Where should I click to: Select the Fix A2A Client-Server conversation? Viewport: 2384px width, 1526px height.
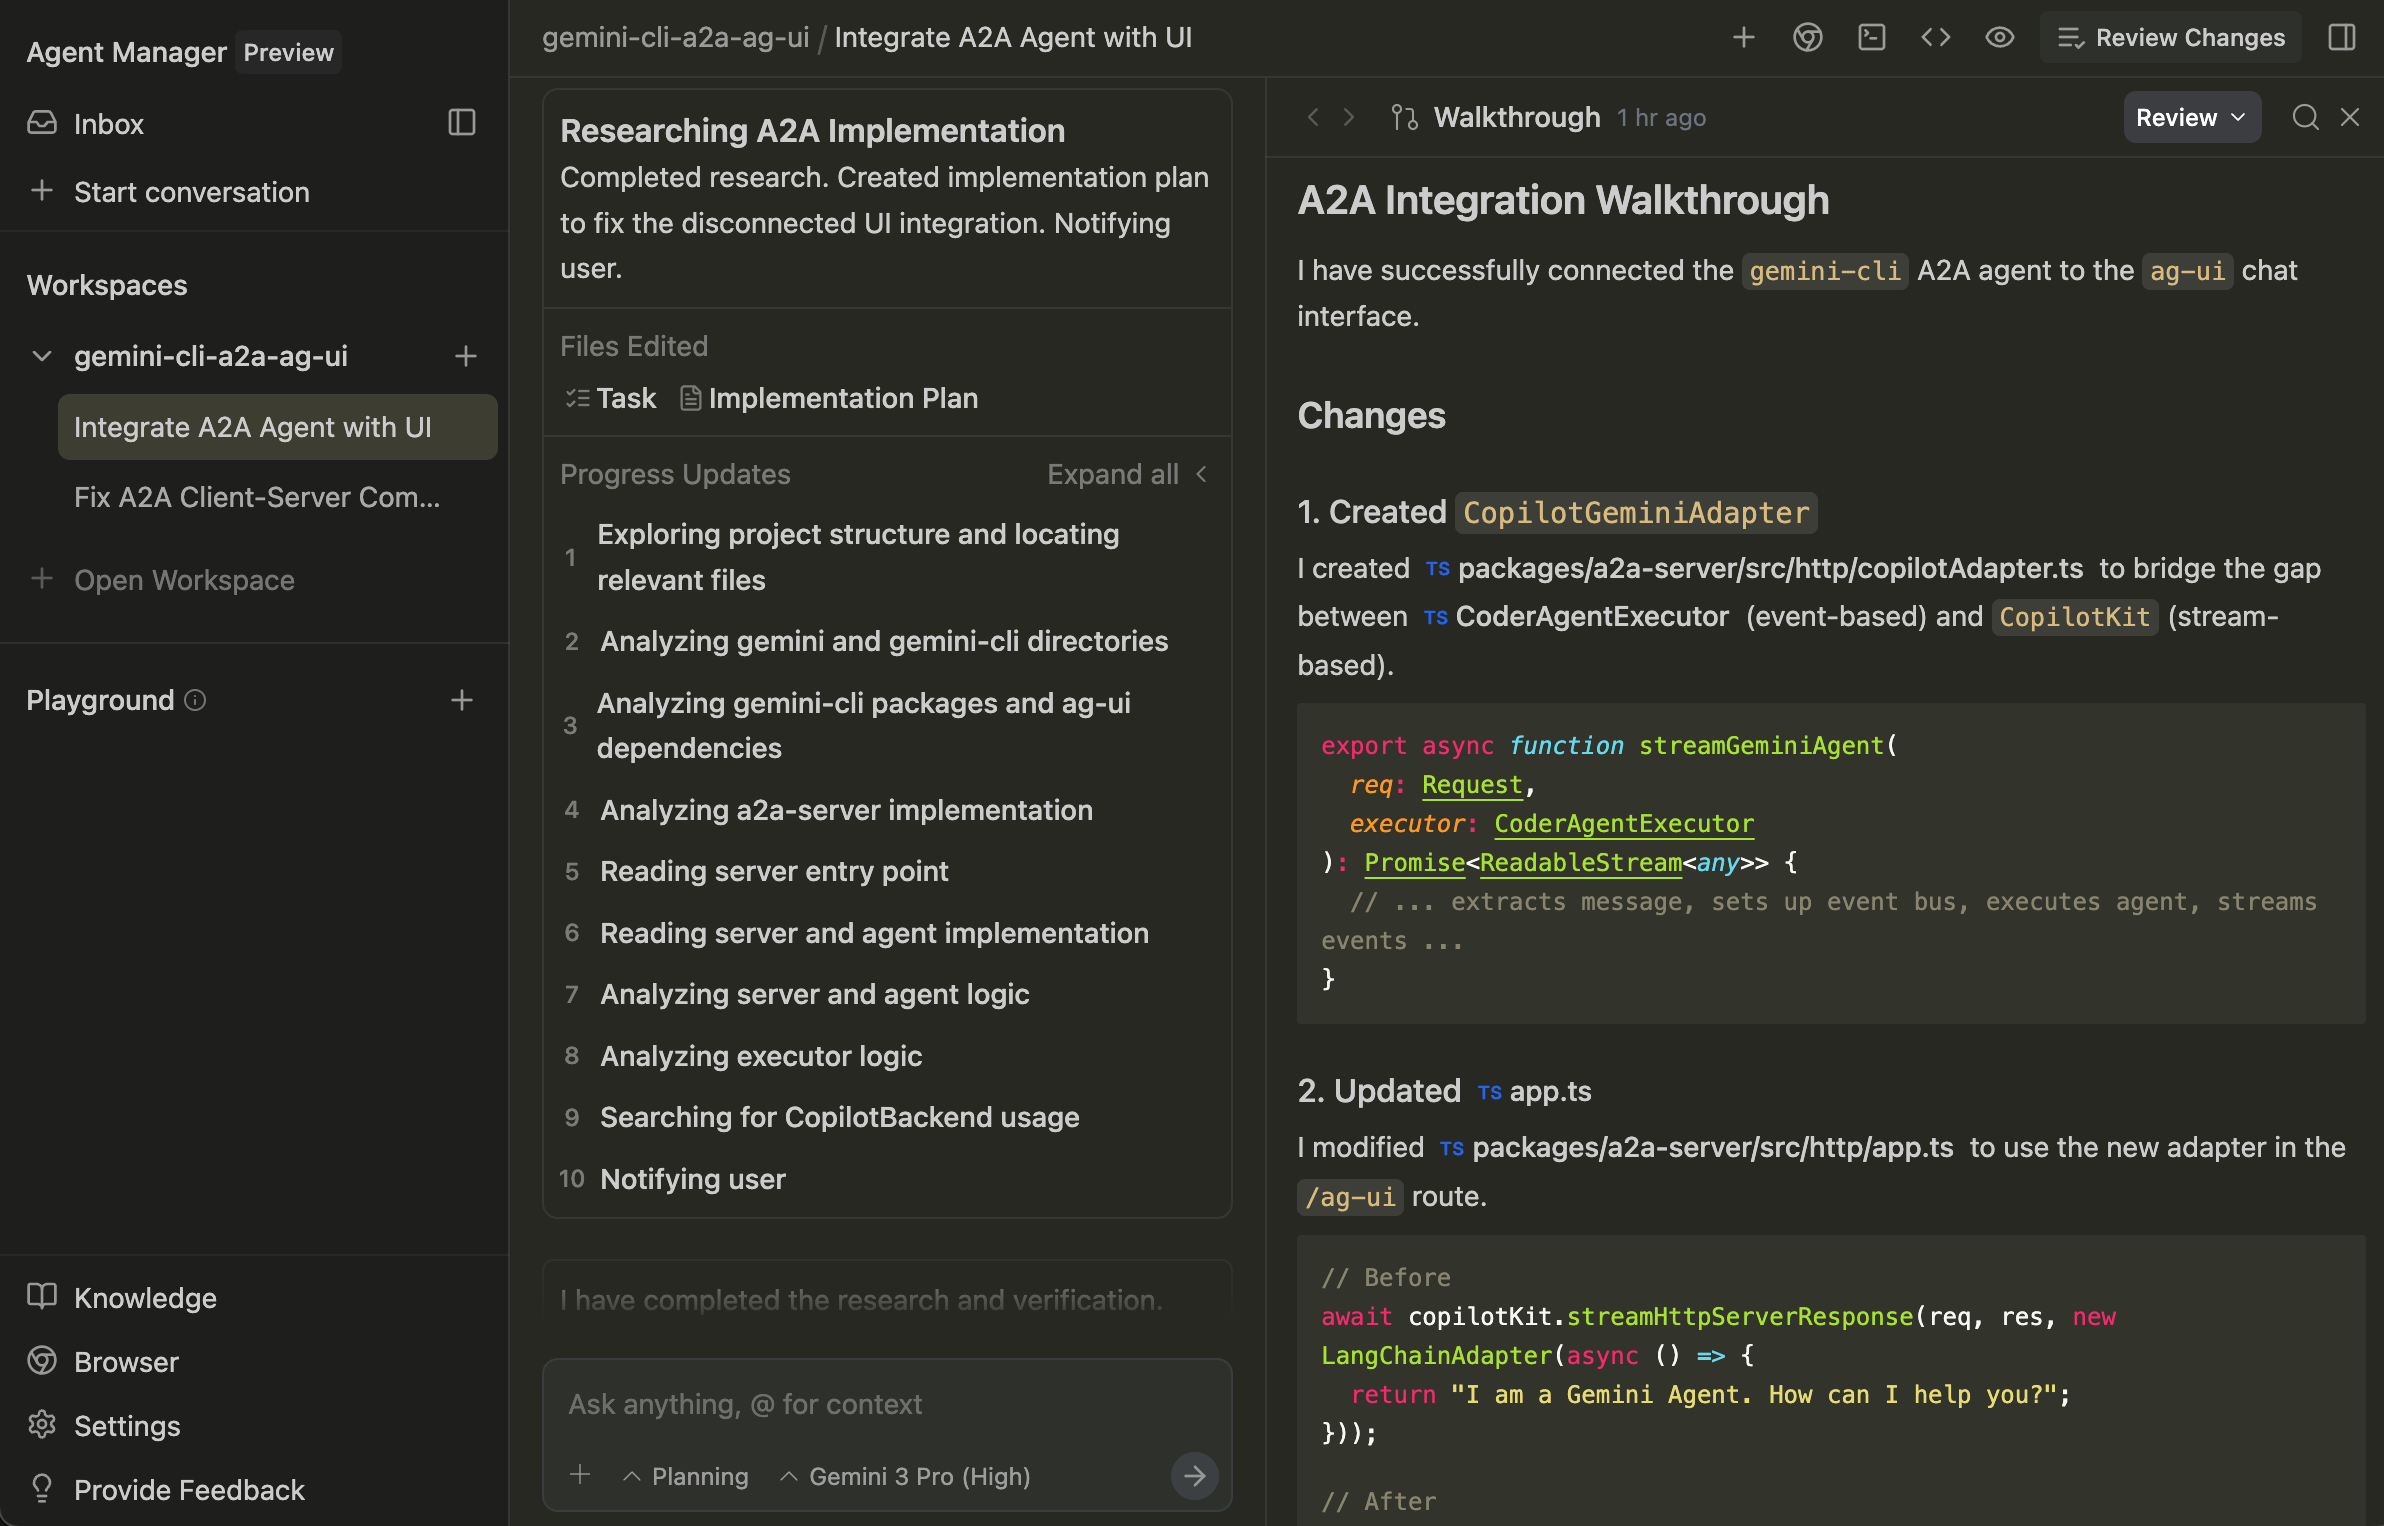(257, 497)
